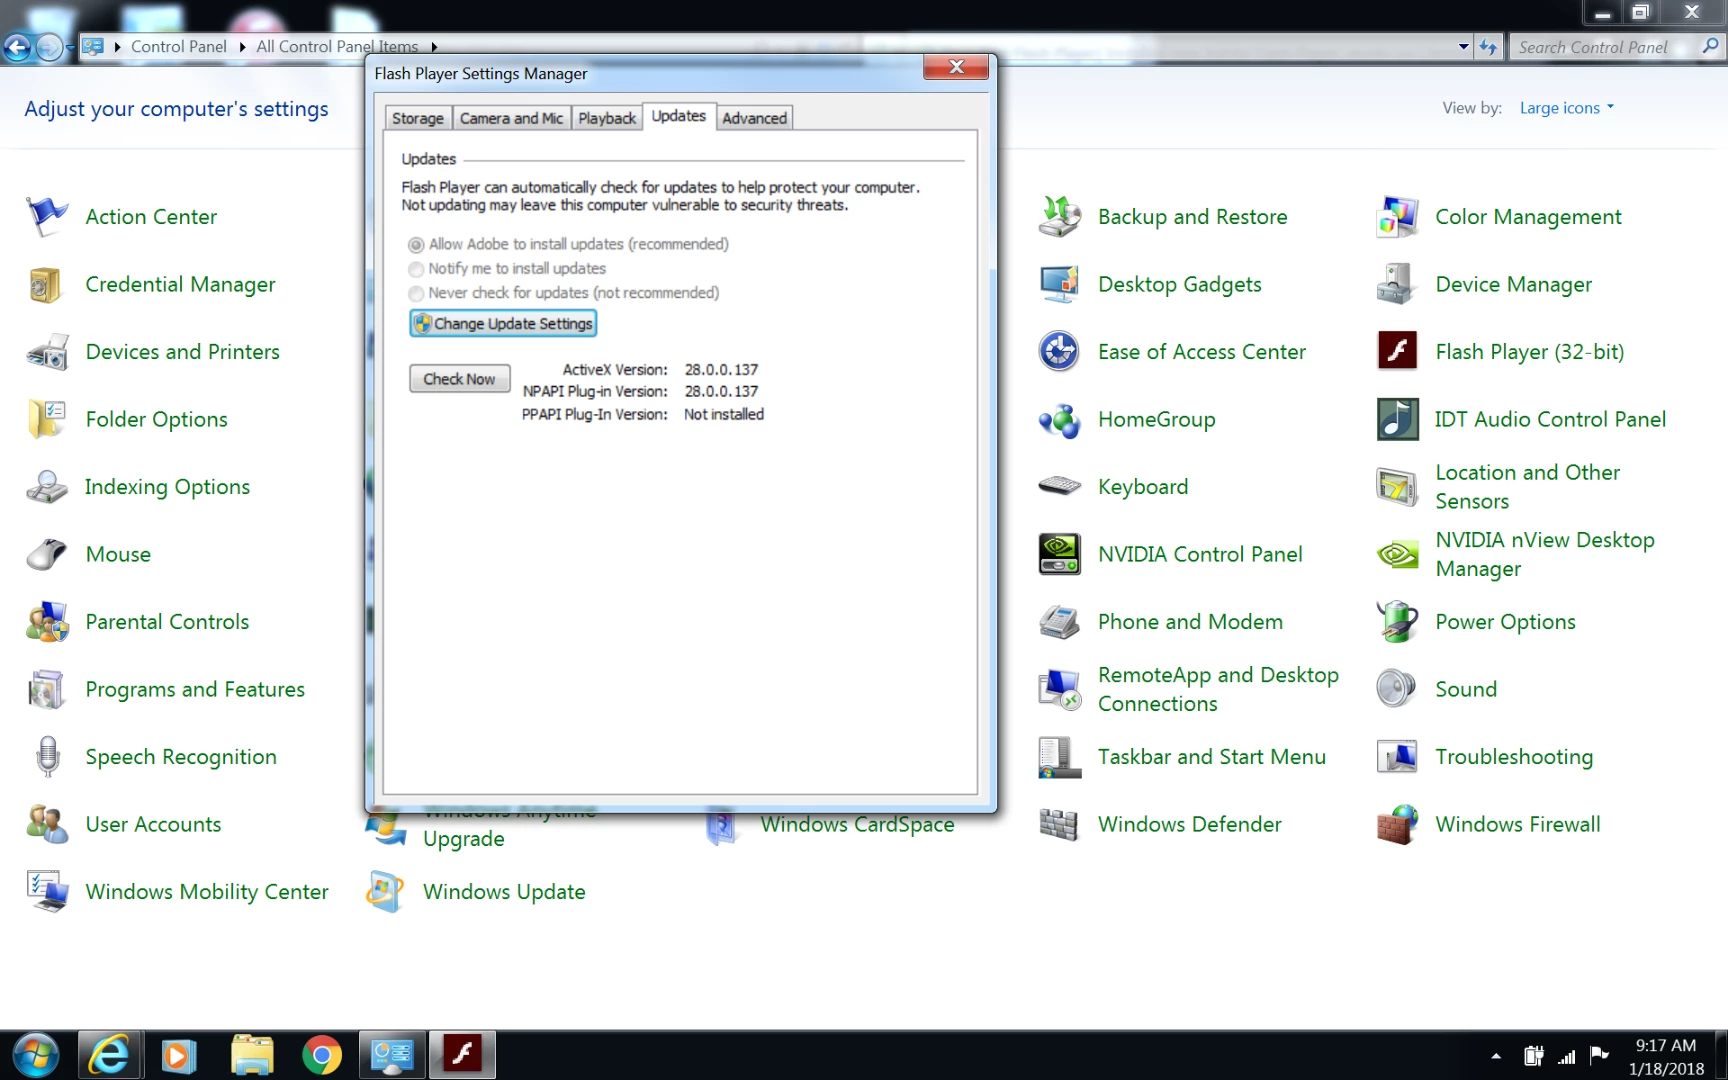Screen dimensions: 1728x1080
Task: Open Windows Media Player on taskbar
Action: (x=178, y=1056)
